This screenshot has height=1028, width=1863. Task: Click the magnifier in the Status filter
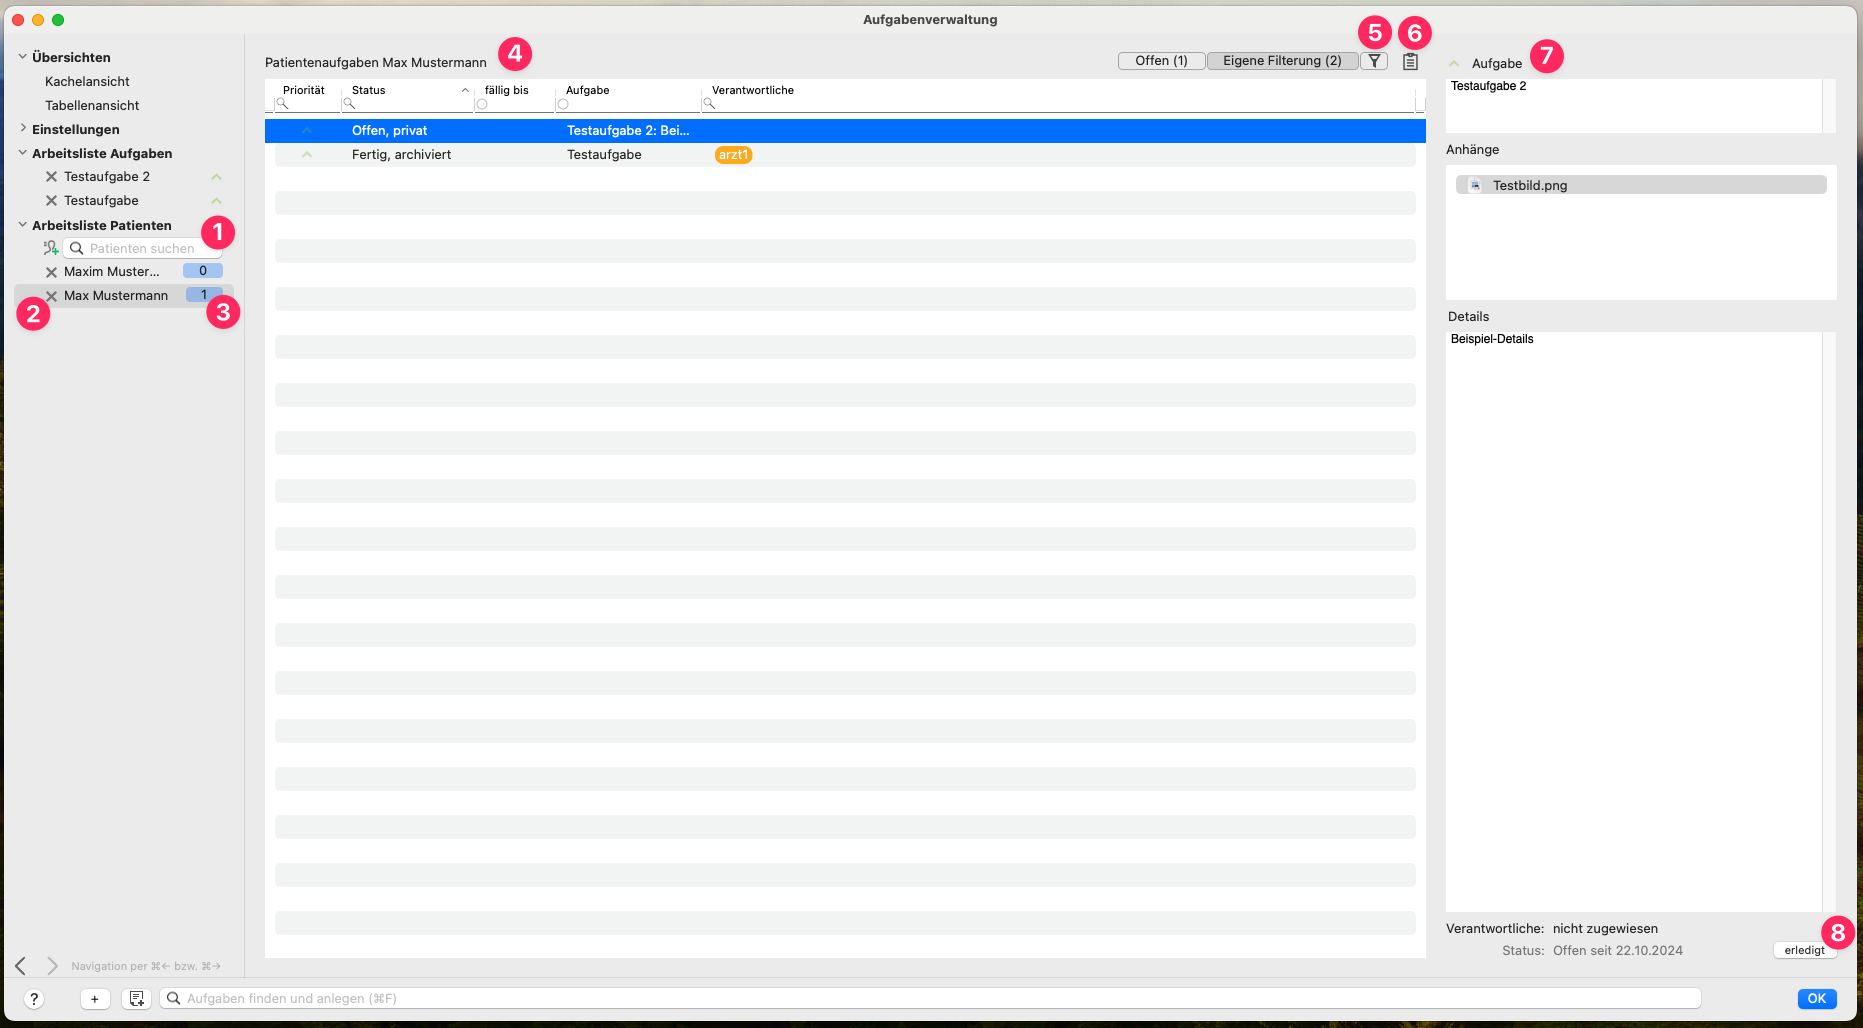tap(349, 104)
